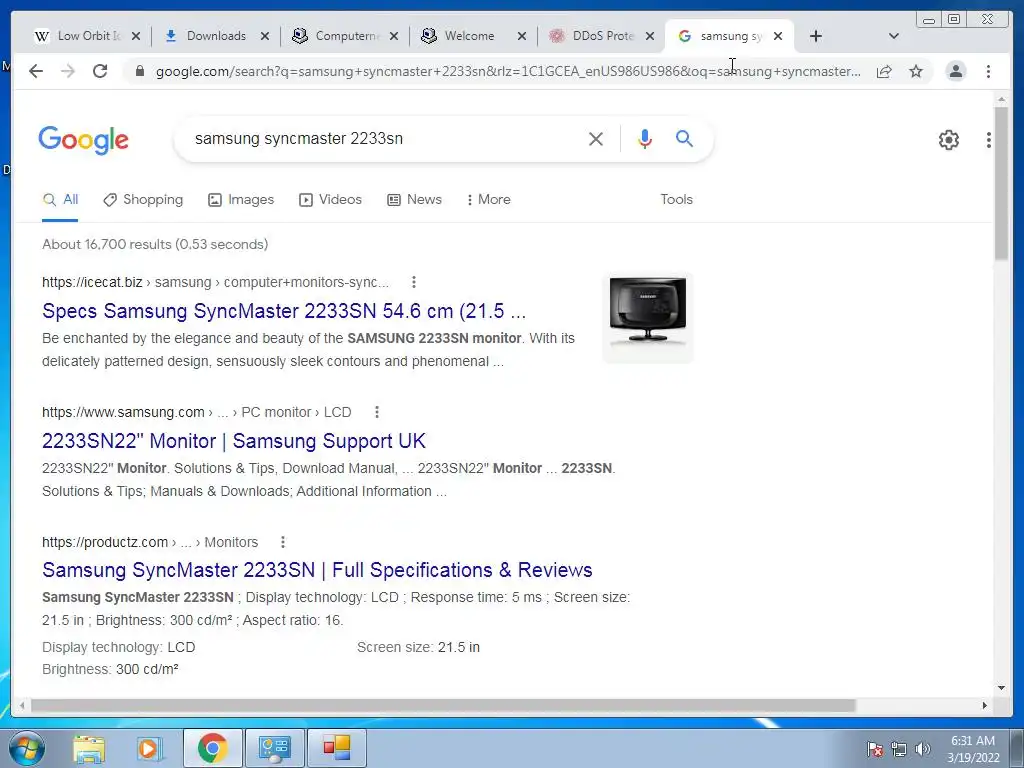Close the Welcome tab

(522, 36)
